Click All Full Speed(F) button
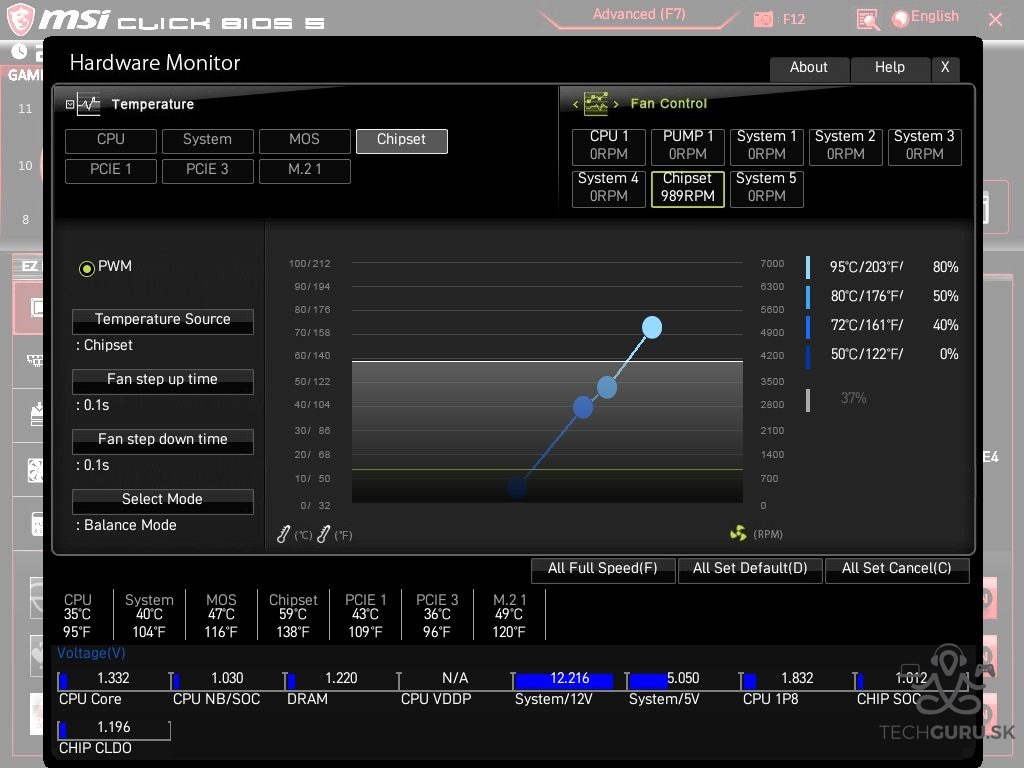1024x768 pixels. click(x=603, y=569)
